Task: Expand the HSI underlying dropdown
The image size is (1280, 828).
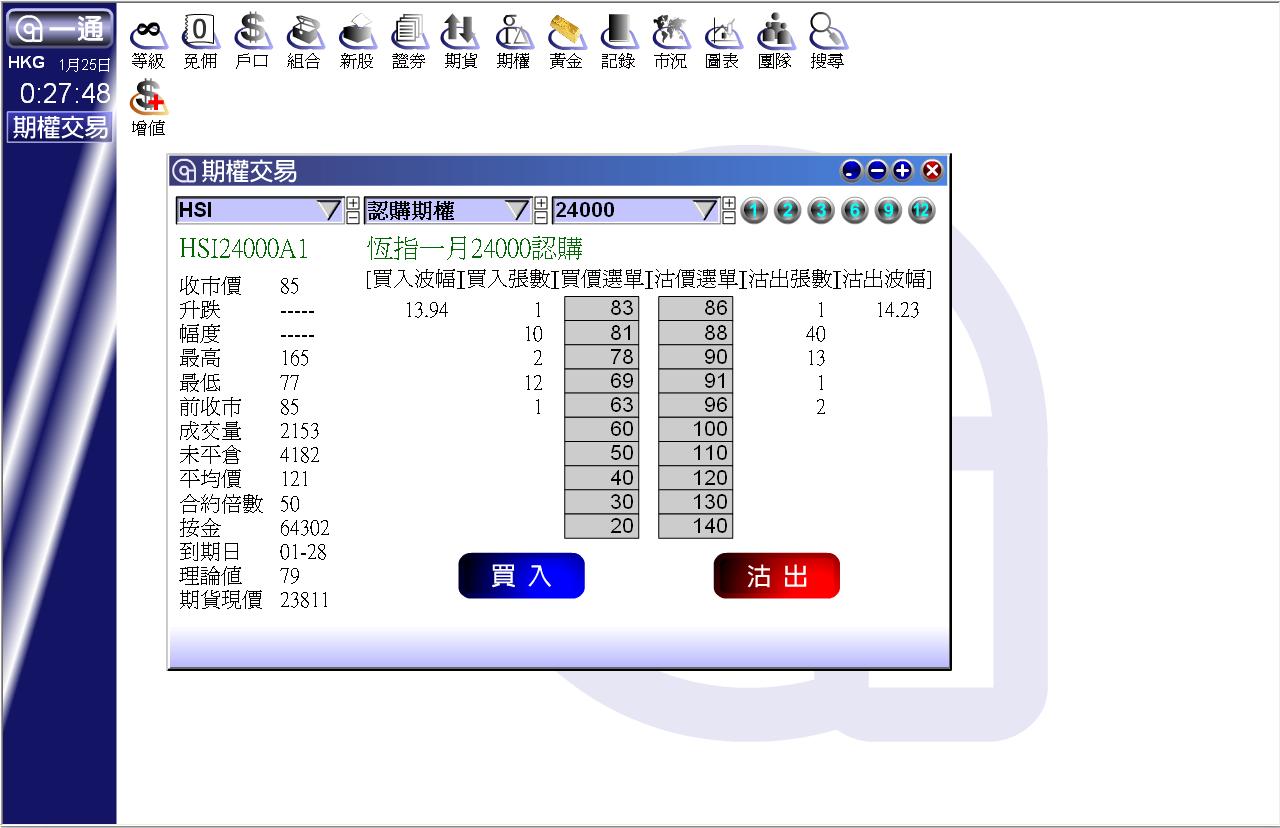Action: click(328, 211)
